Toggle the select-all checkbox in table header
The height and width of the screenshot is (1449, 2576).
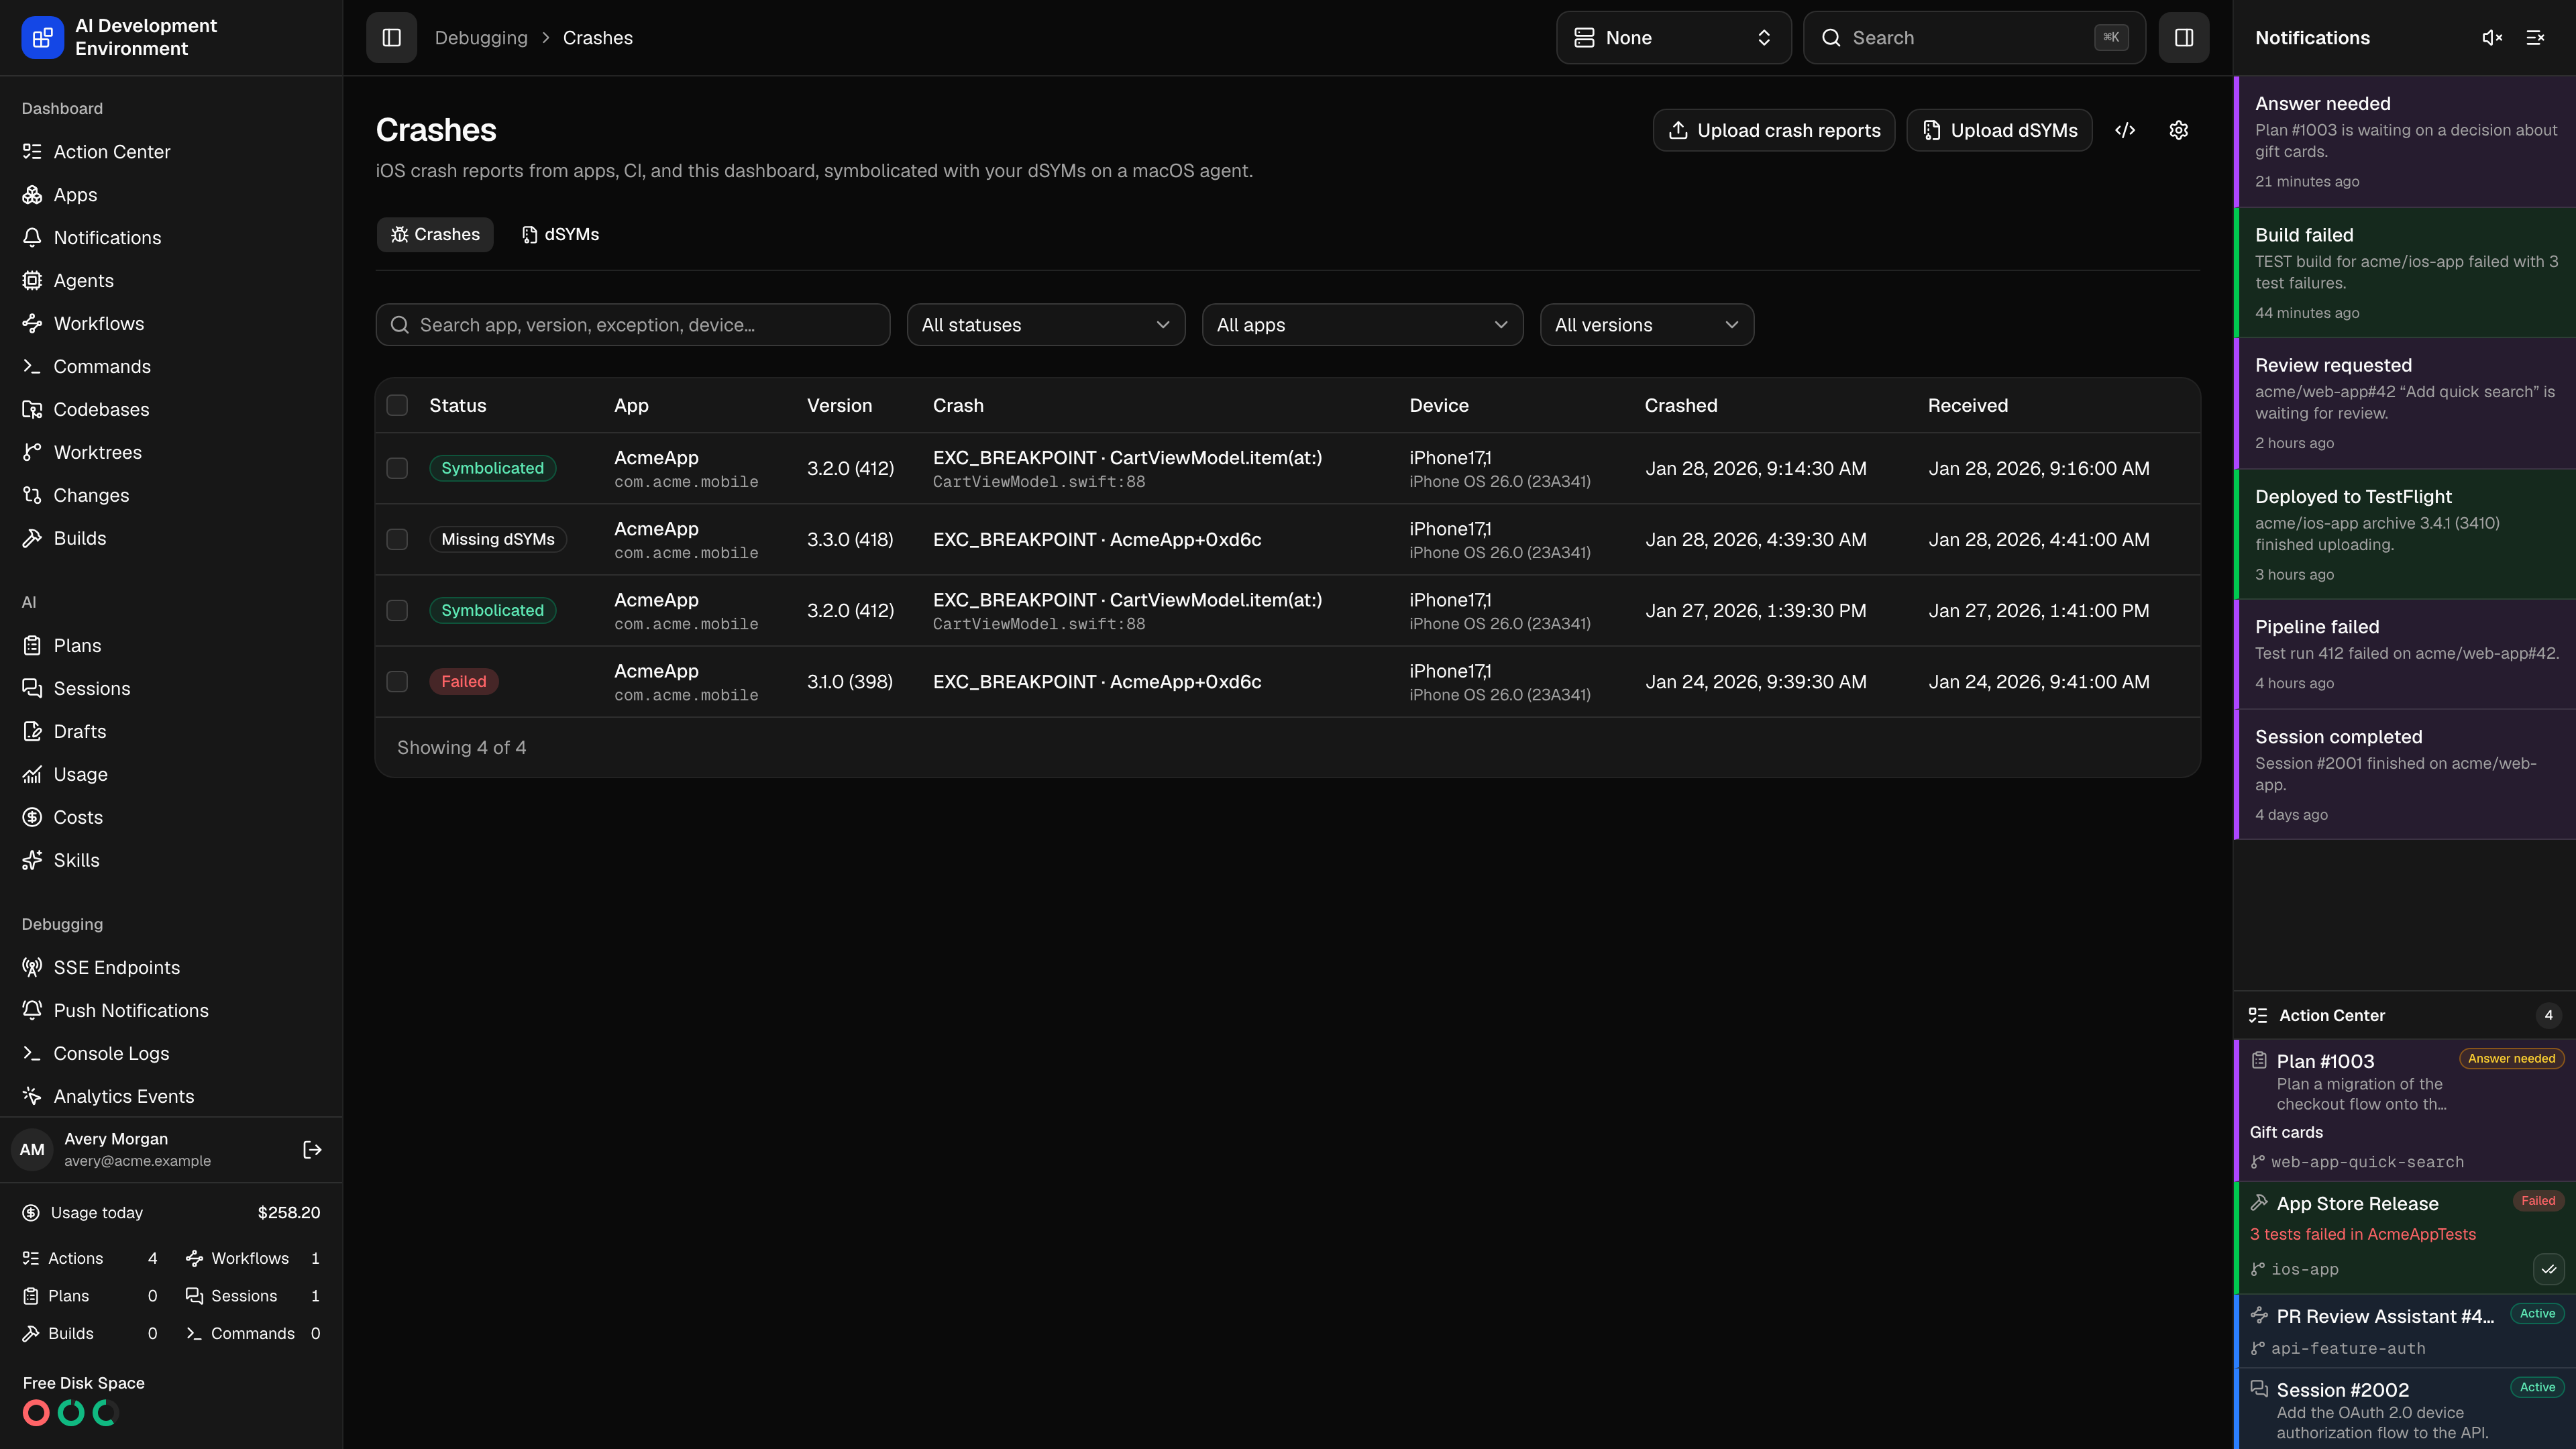tap(397, 405)
